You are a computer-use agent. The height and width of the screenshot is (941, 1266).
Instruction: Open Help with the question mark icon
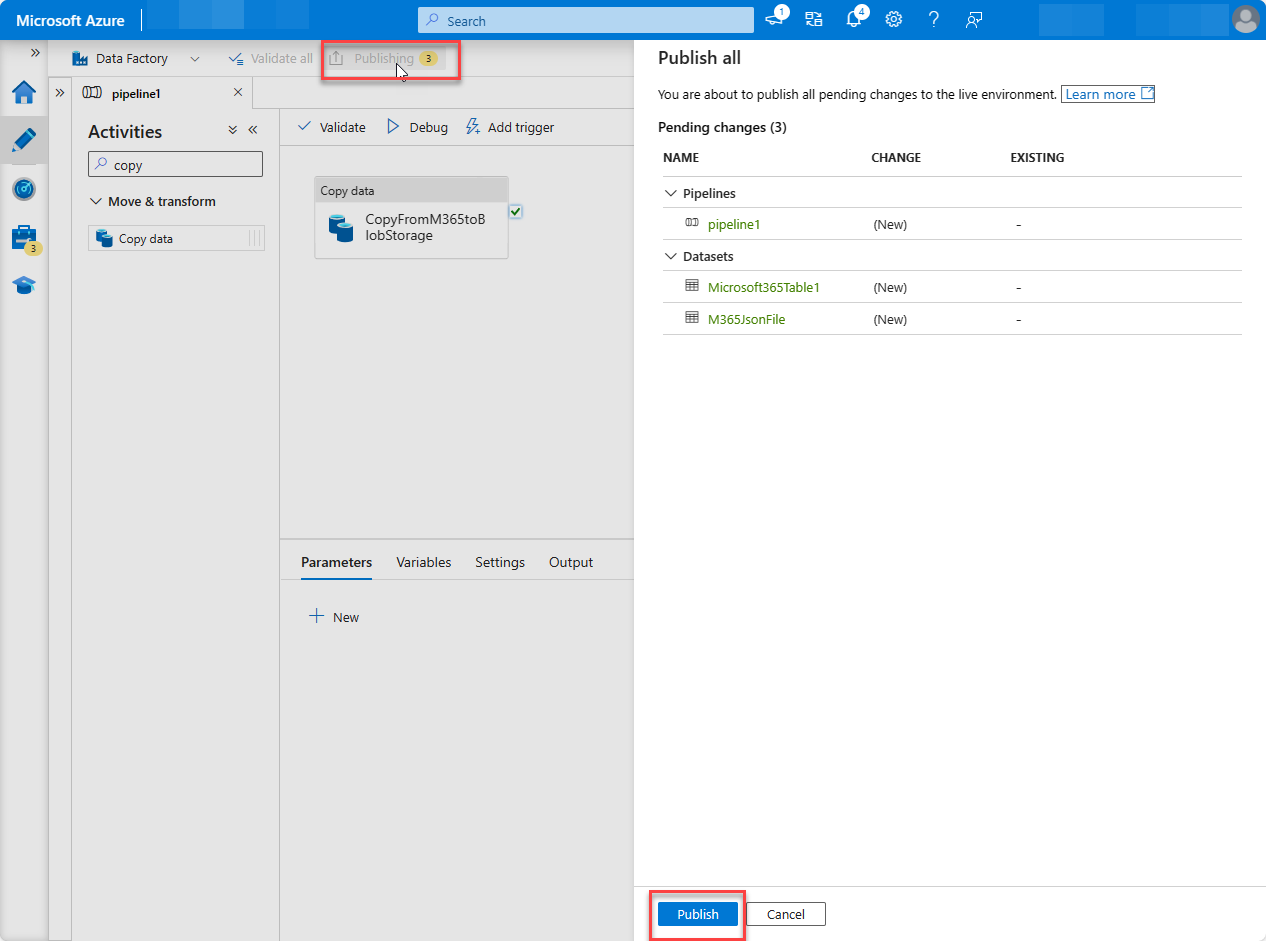(x=933, y=19)
